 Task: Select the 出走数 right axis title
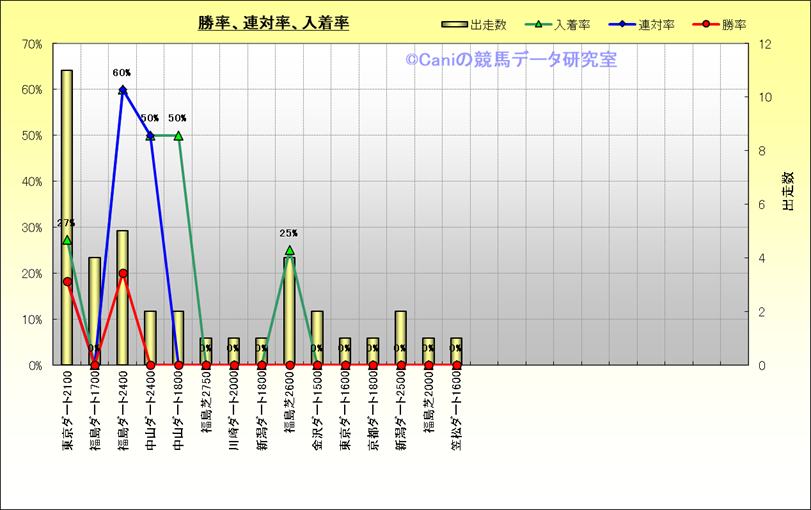pyautogui.click(x=787, y=191)
